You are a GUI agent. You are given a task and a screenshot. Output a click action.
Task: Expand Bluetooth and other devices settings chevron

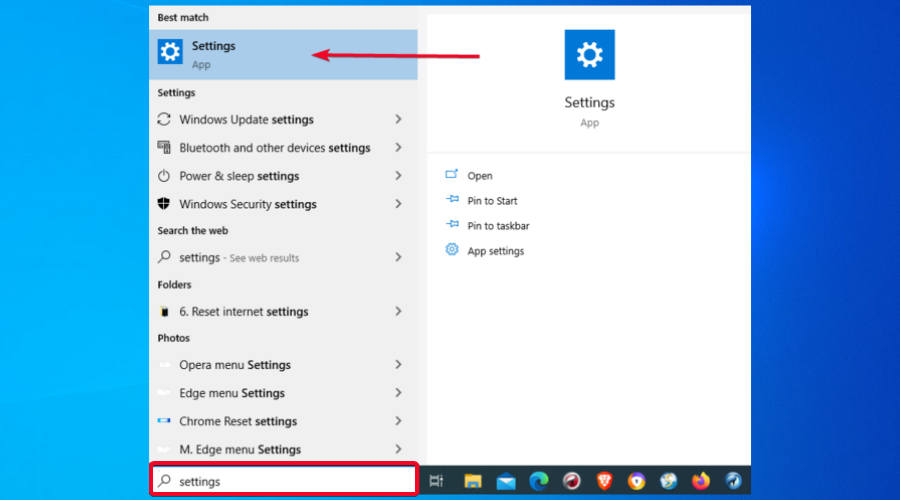pos(398,148)
